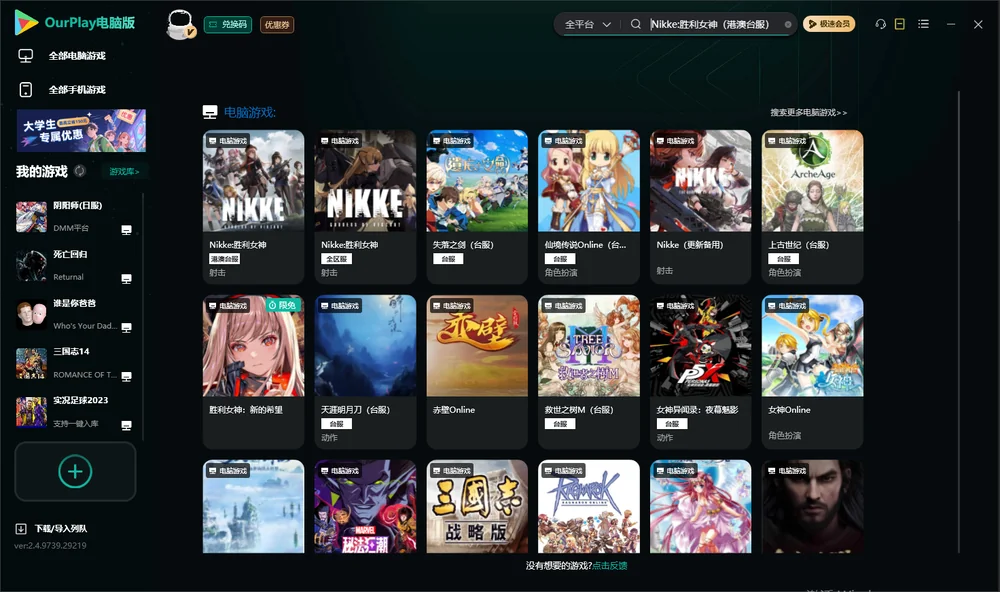Viewport: 1000px width, 592px height.
Task: Click the search magnifier icon
Action: pyautogui.click(x=636, y=24)
